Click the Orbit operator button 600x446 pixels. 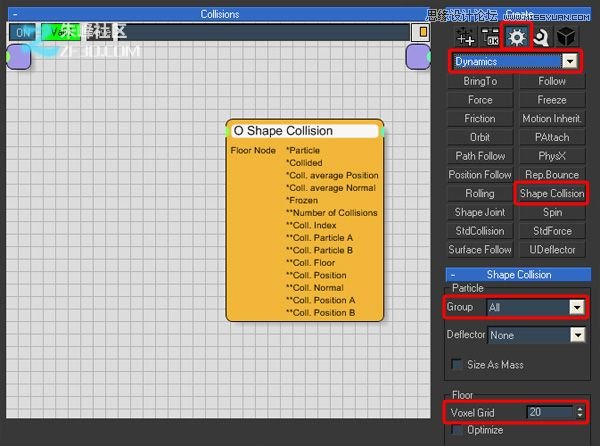coord(480,137)
